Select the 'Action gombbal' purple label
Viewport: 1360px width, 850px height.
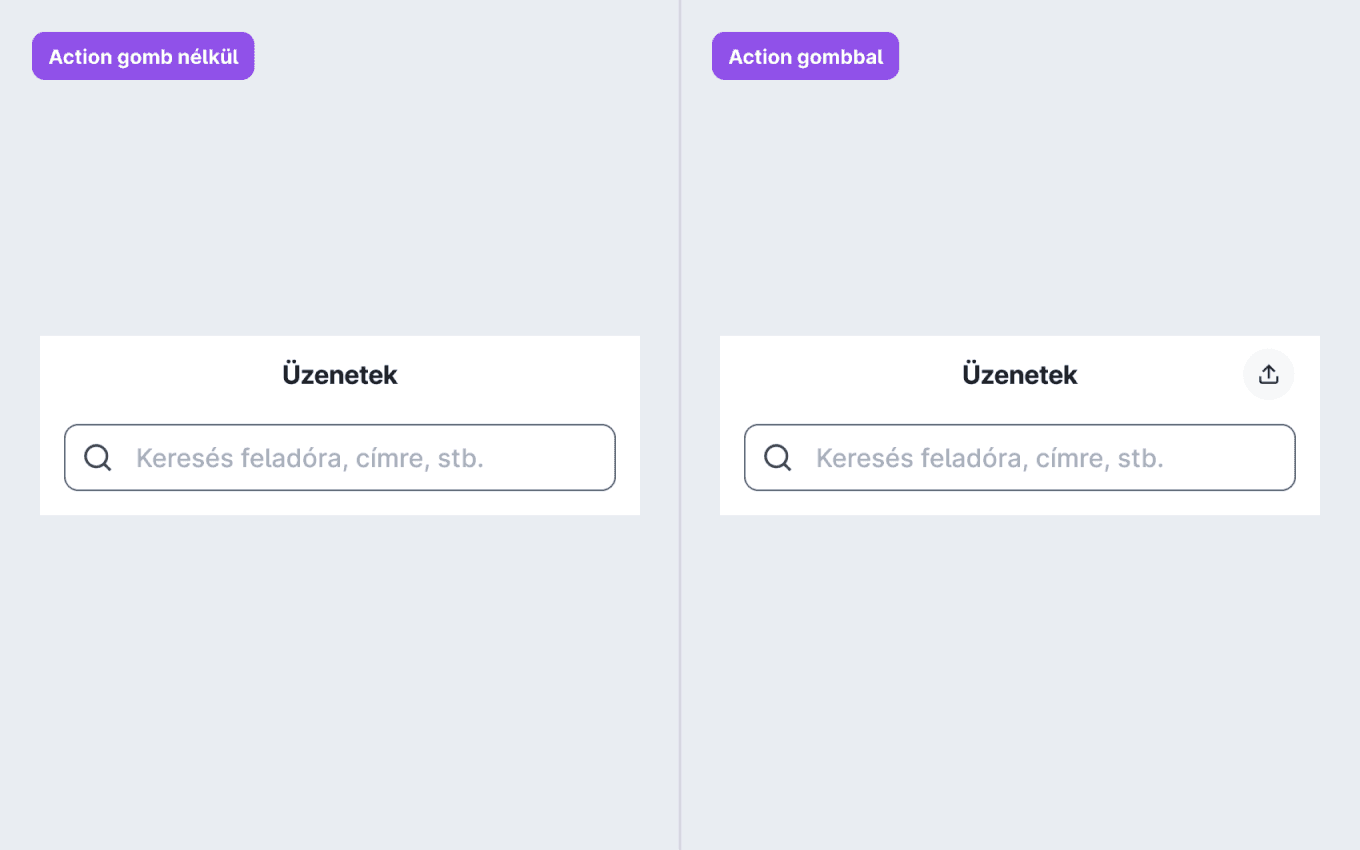[805, 56]
